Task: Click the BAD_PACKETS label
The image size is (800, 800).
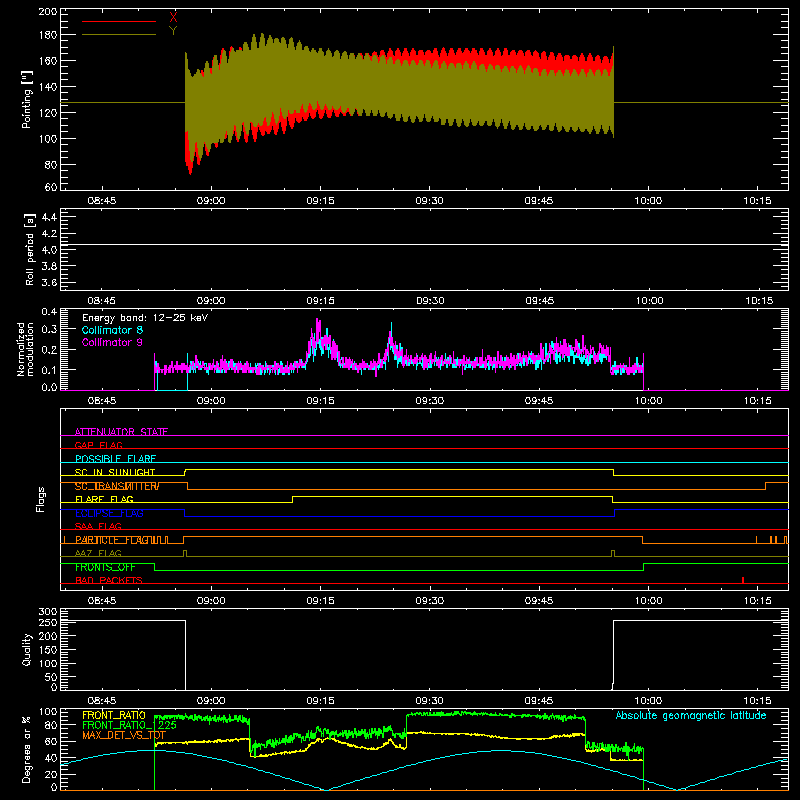Action: click(x=109, y=580)
